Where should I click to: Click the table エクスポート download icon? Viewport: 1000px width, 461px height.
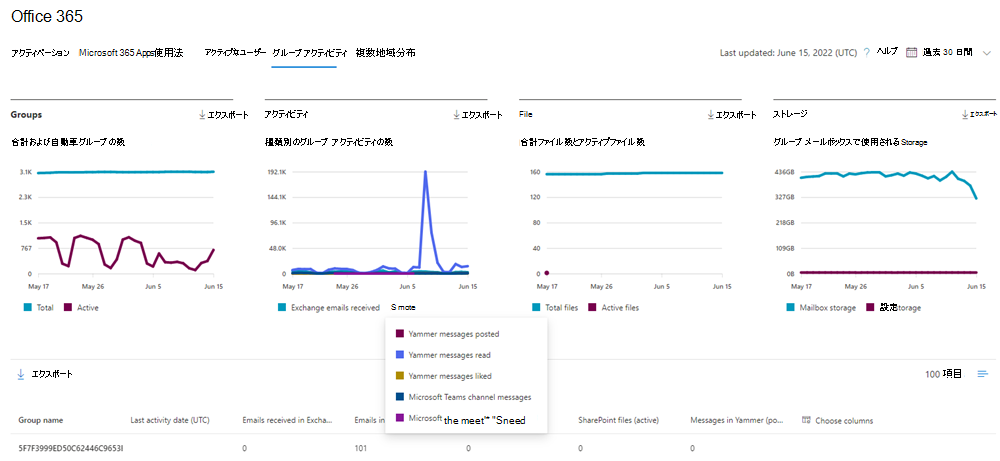(x=21, y=374)
